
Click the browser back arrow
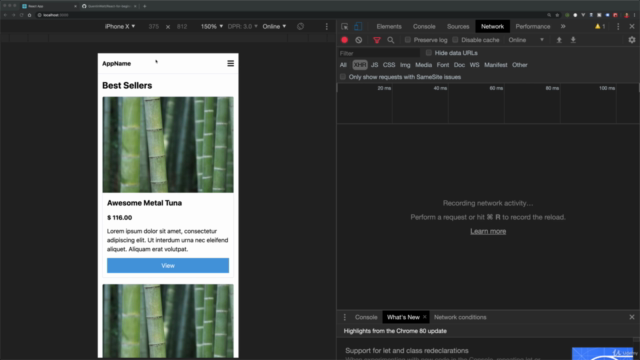pos(5,15)
